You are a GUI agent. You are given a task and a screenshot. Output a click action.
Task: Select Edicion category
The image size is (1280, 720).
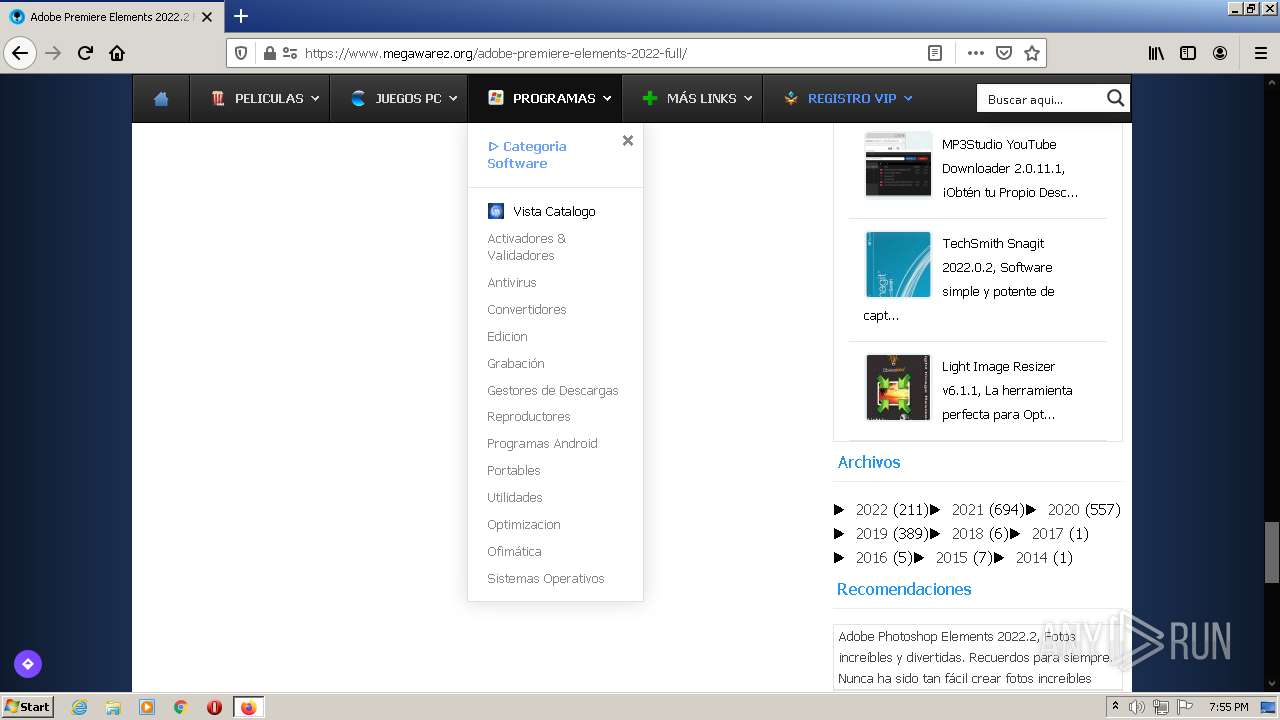(x=507, y=336)
